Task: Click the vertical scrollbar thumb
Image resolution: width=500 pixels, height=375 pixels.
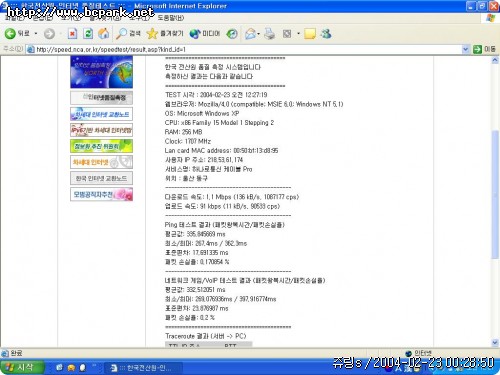Action: pos(495,194)
